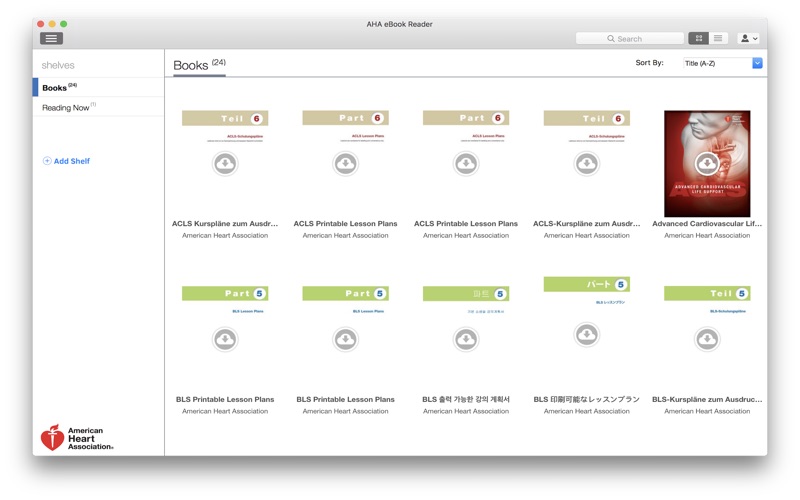The image size is (800, 500).
Task: Click the magnifier icon in Search
Action: (x=611, y=39)
